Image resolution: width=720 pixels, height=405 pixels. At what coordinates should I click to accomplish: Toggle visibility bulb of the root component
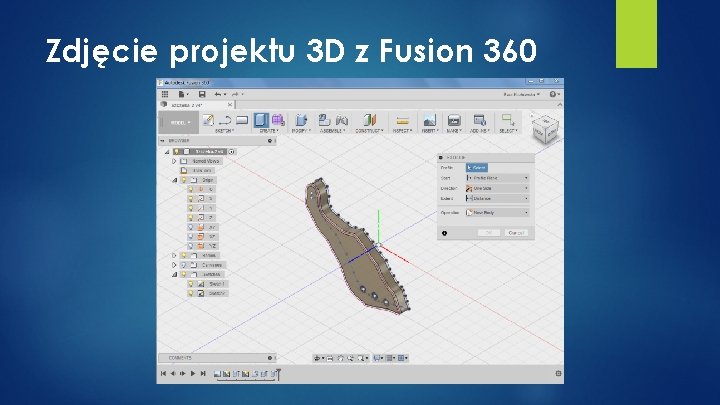click(x=176, y=152)
